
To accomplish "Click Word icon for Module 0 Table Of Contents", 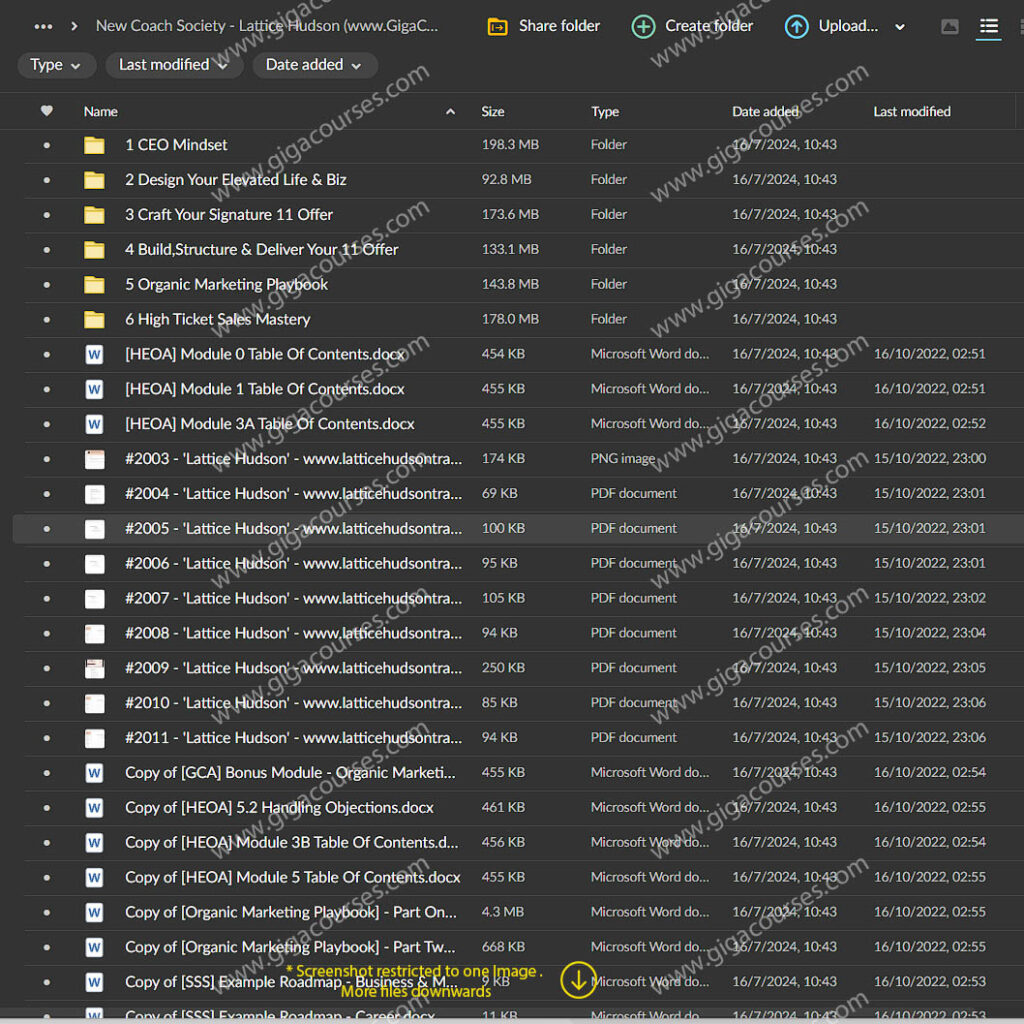I will (94, 354).
